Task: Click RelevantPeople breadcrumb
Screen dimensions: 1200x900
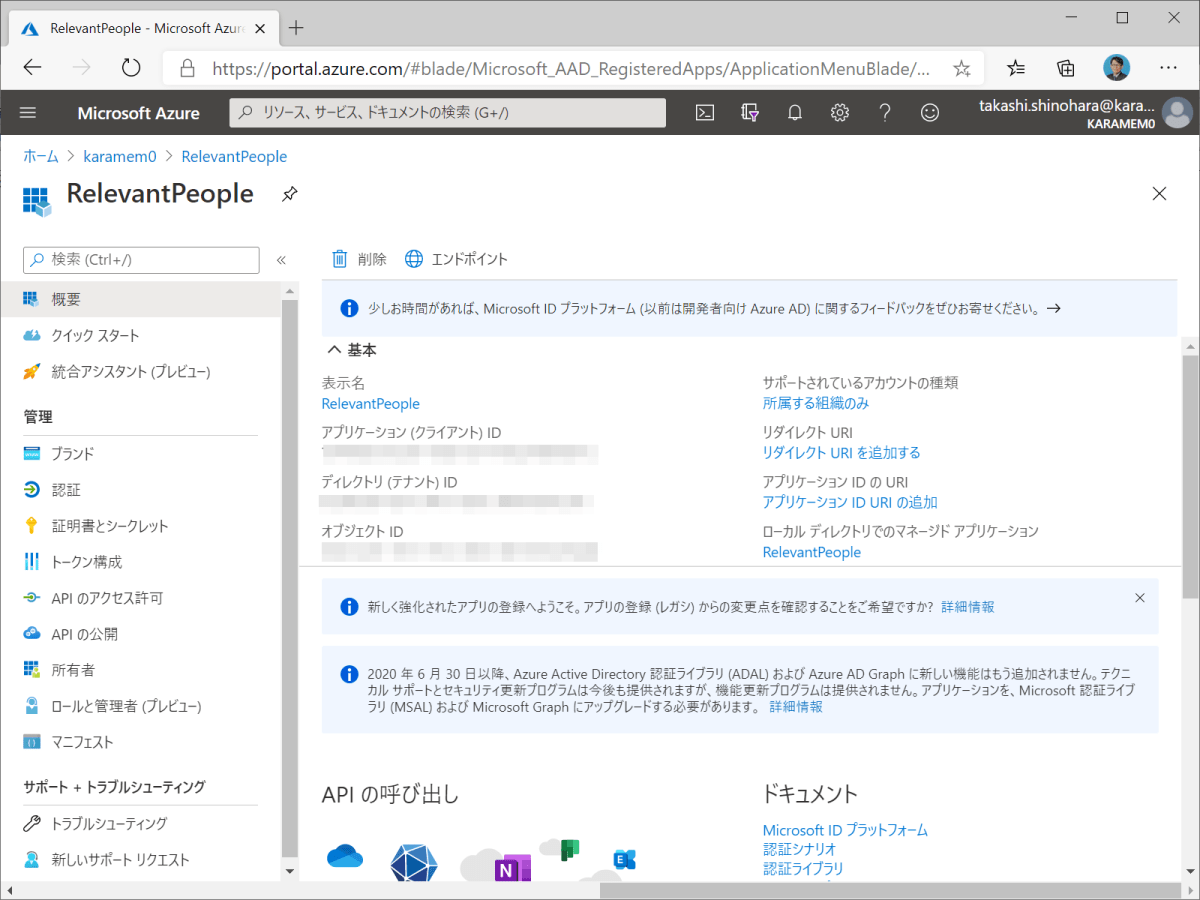Action: pyautogui.click(x=234, y=157)
